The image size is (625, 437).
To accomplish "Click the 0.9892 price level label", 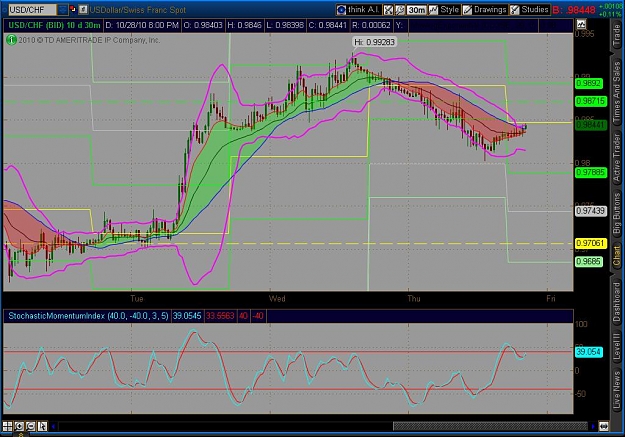I will [x=589, y=83].
